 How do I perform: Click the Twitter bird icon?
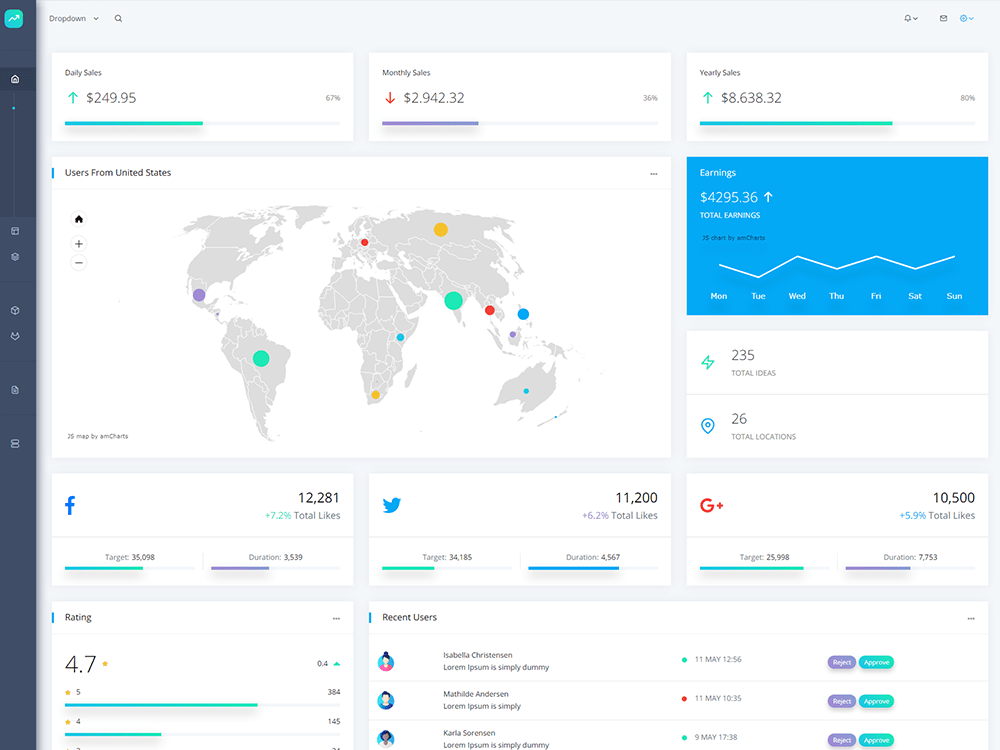coord(392,505)
